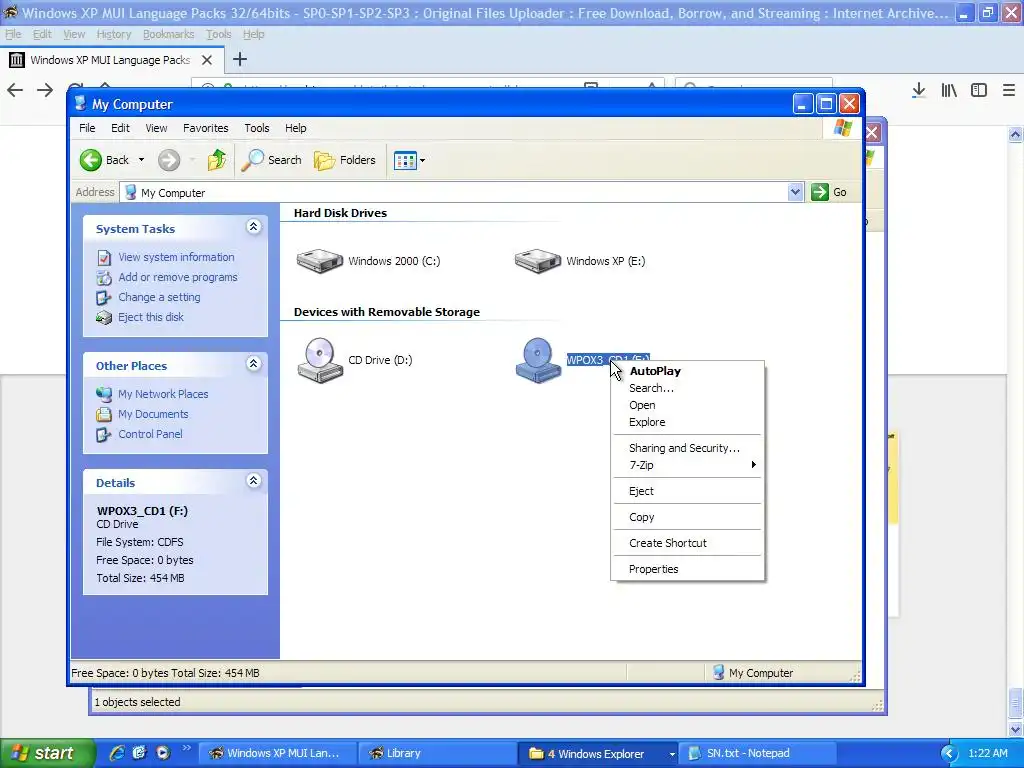Launch Internet Explorer from quick launch
This screenshot has height=768, width=1024.
click(118, 753)
